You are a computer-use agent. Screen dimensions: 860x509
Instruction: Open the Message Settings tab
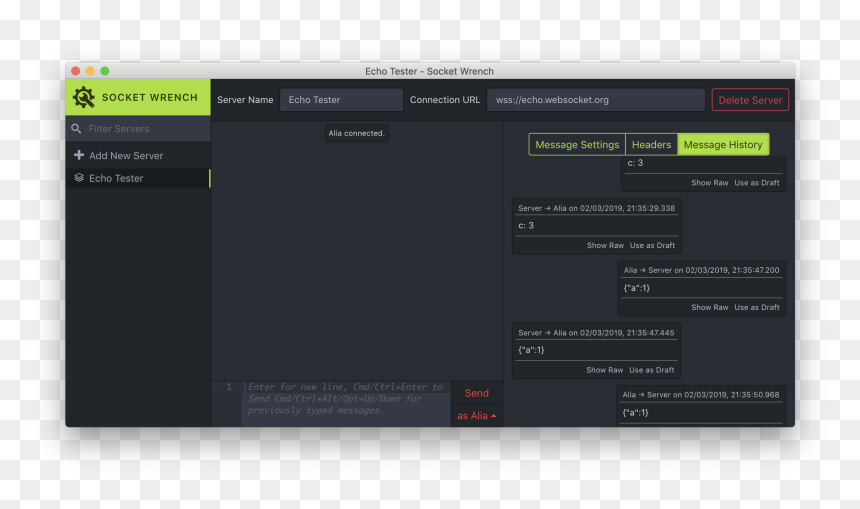pyautogui.click(x=577, y=144)
